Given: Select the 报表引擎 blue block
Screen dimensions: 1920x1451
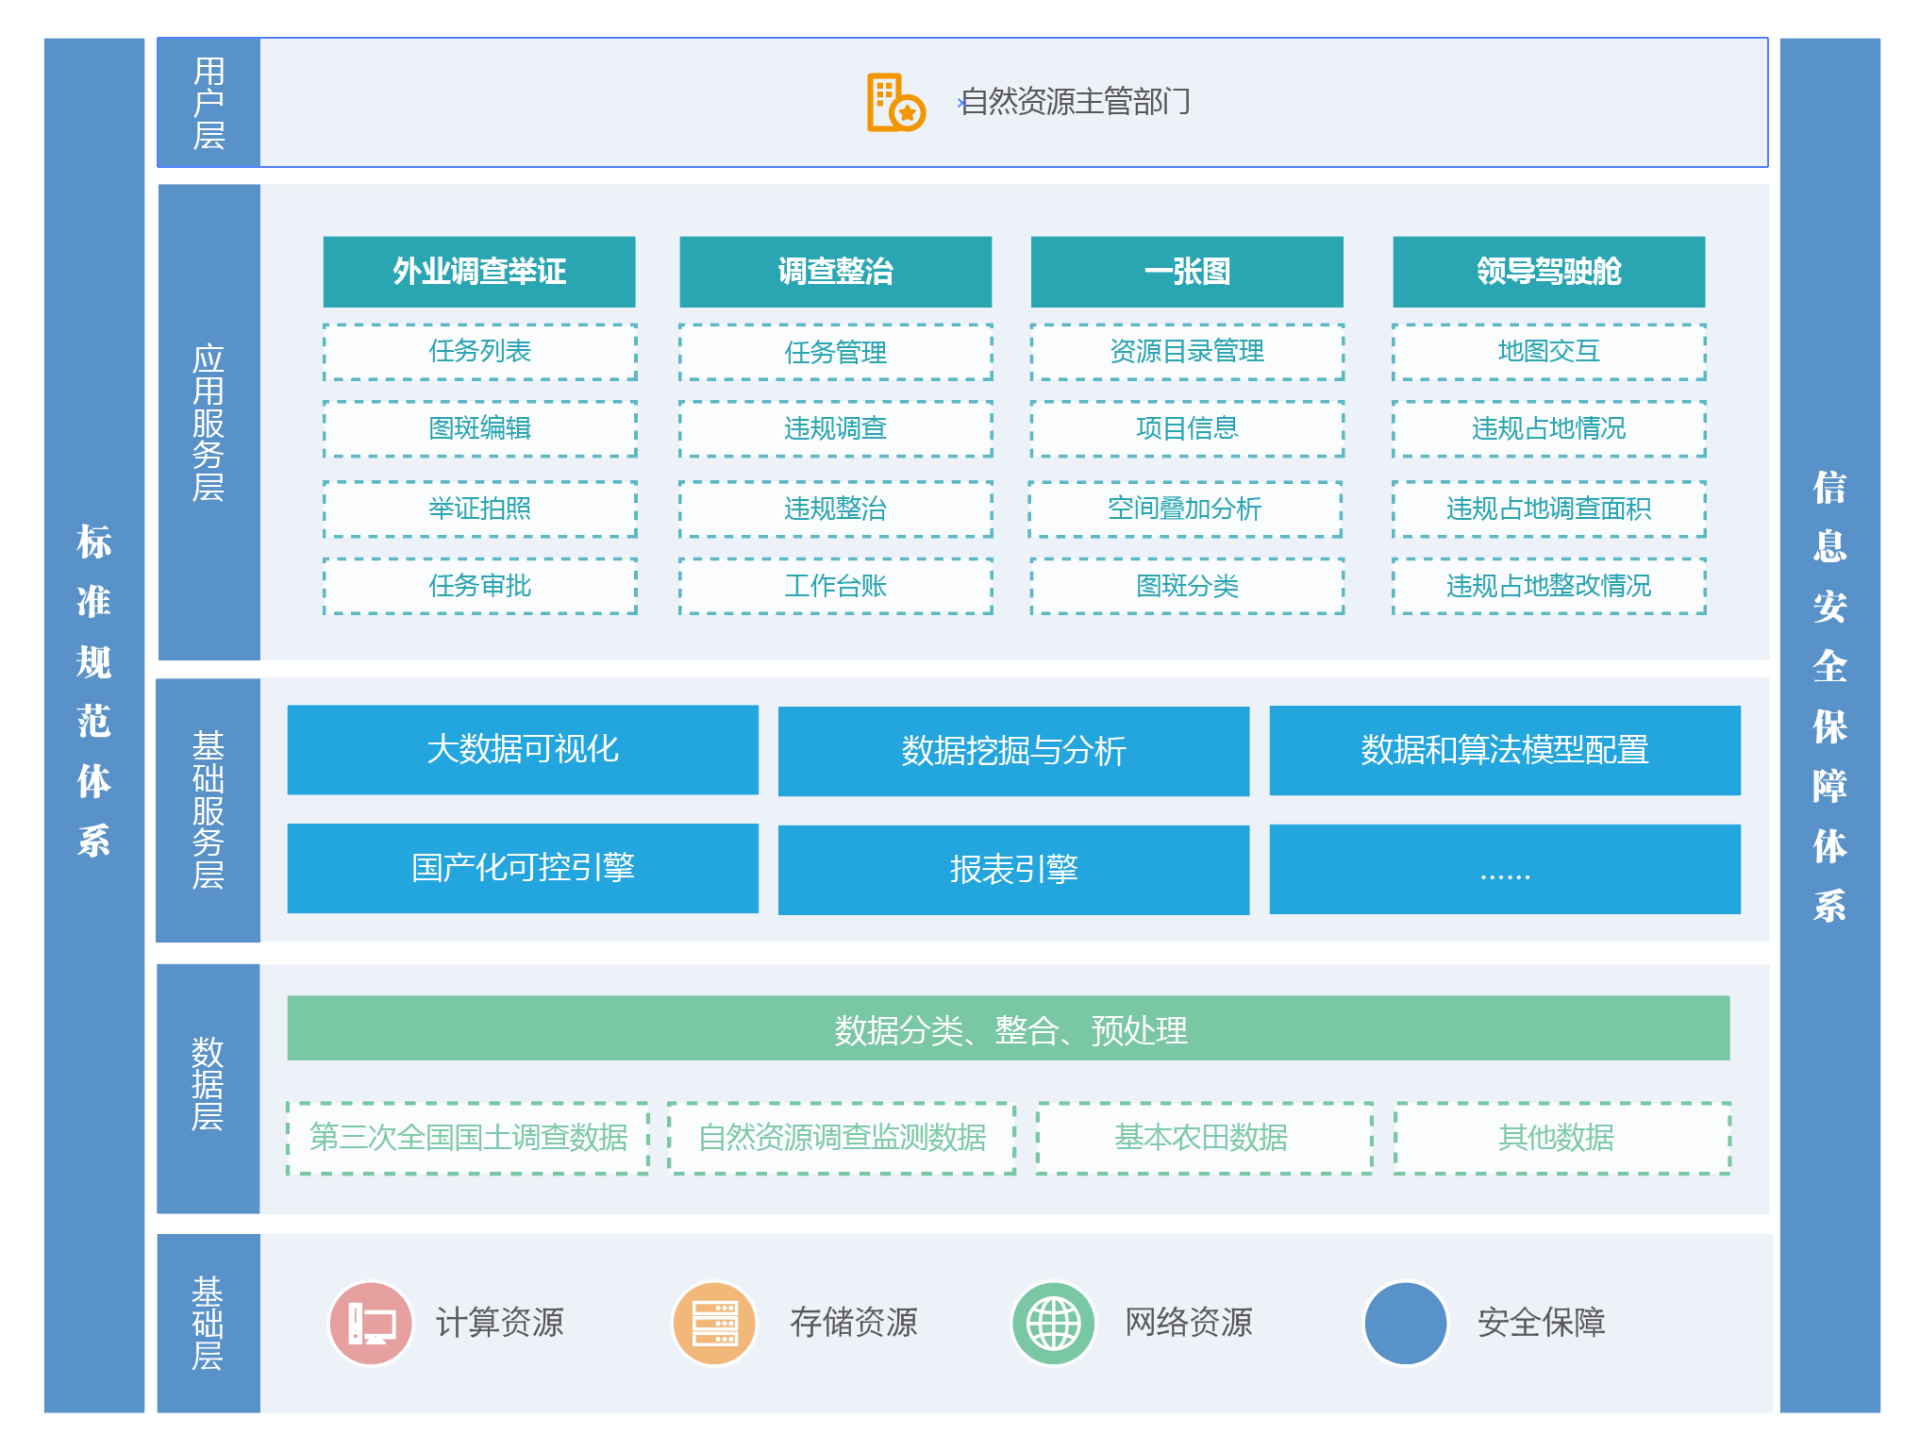Looking at the screenshot, I should pyautogui.click(x=1013, y=870).
